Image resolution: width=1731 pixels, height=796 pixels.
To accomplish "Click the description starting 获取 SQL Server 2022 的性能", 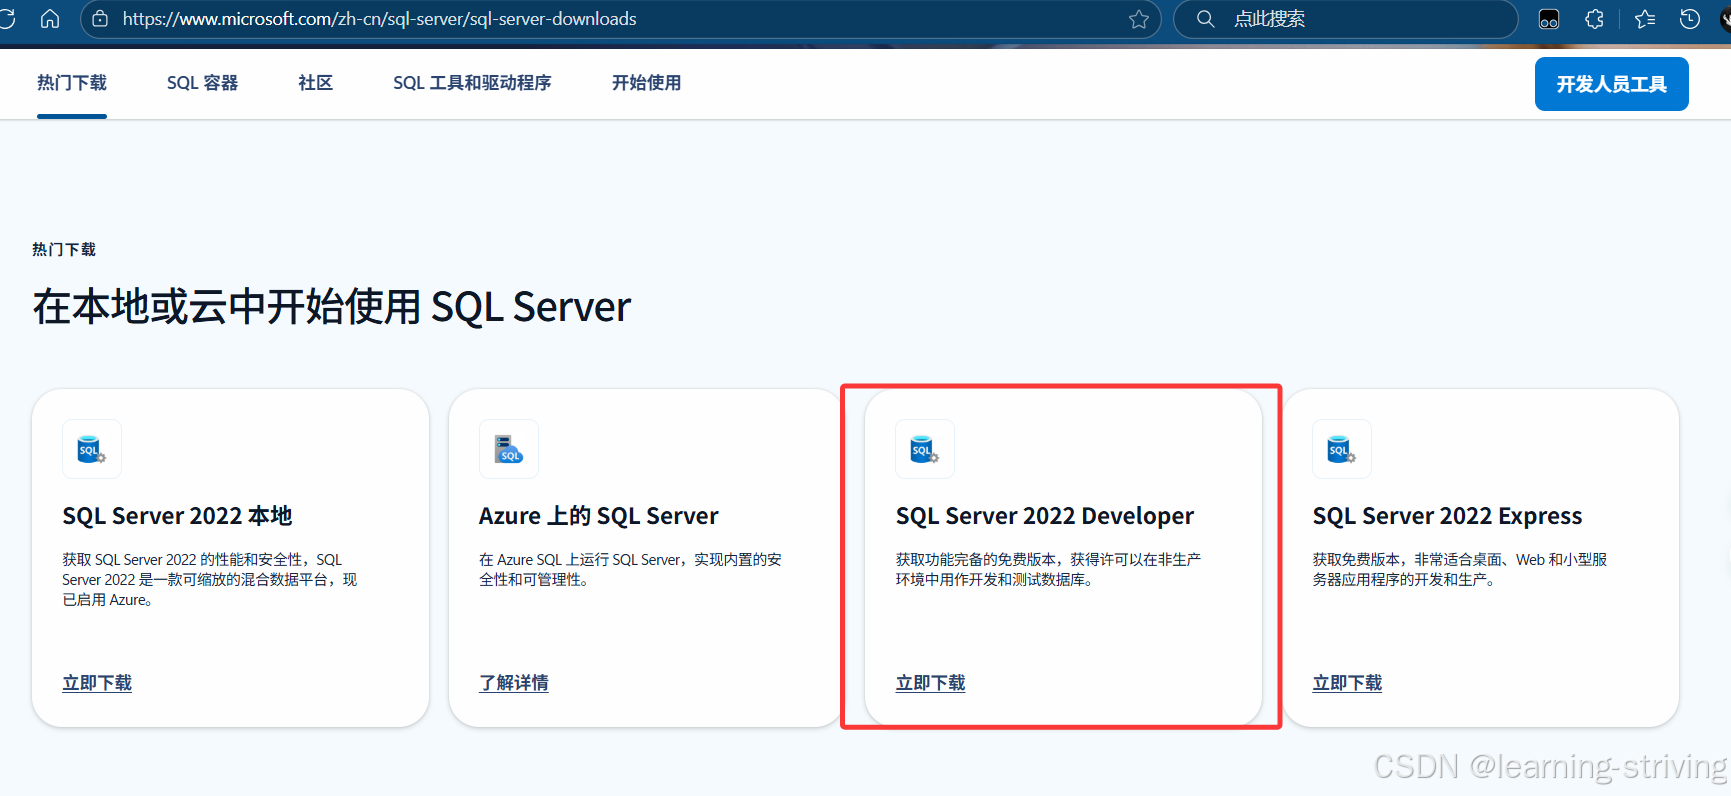I will coord(210,580).
